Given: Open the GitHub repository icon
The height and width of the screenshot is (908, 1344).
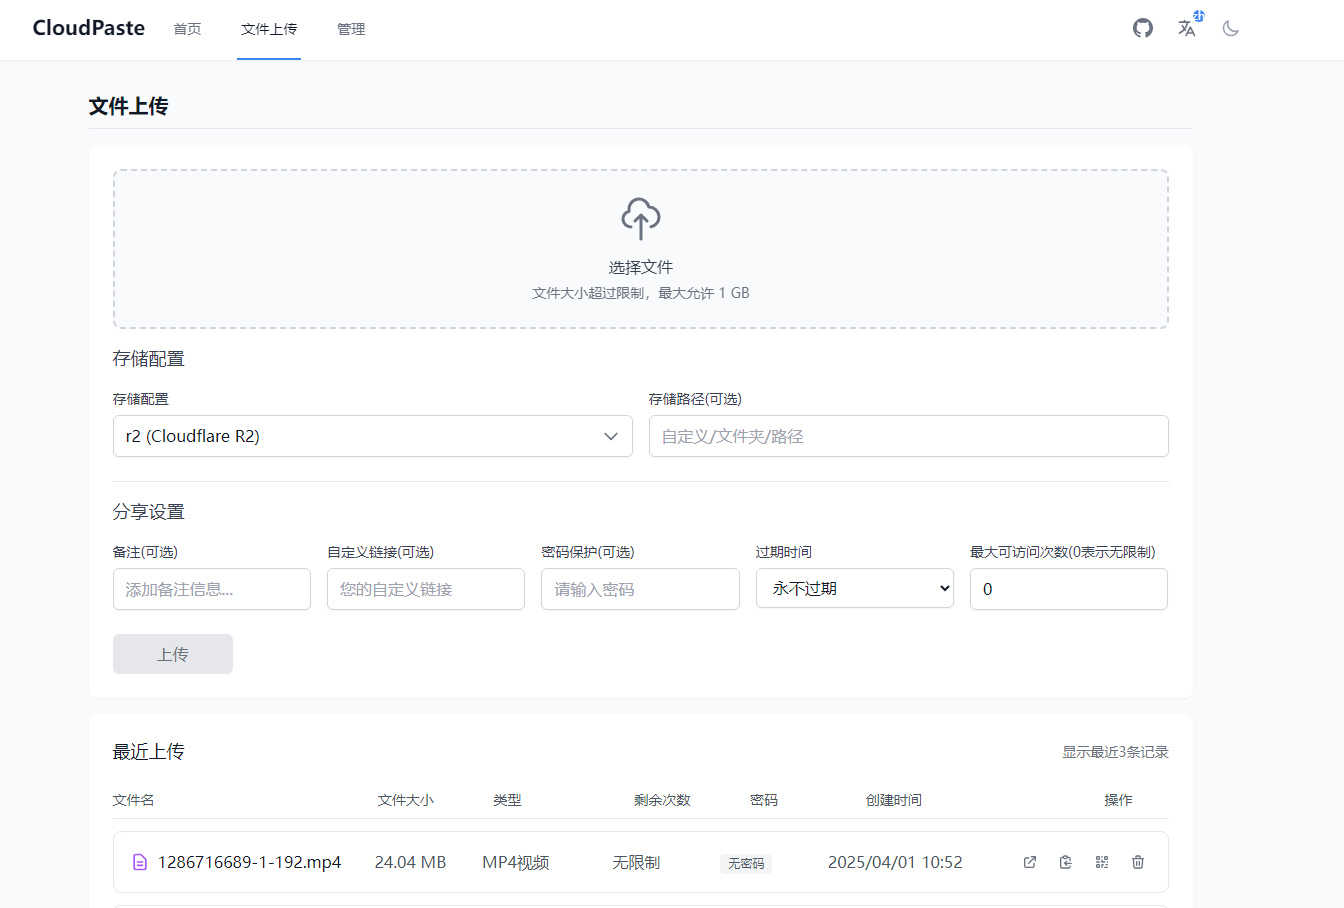Looking at the screenshot, I should point(1143,28).
